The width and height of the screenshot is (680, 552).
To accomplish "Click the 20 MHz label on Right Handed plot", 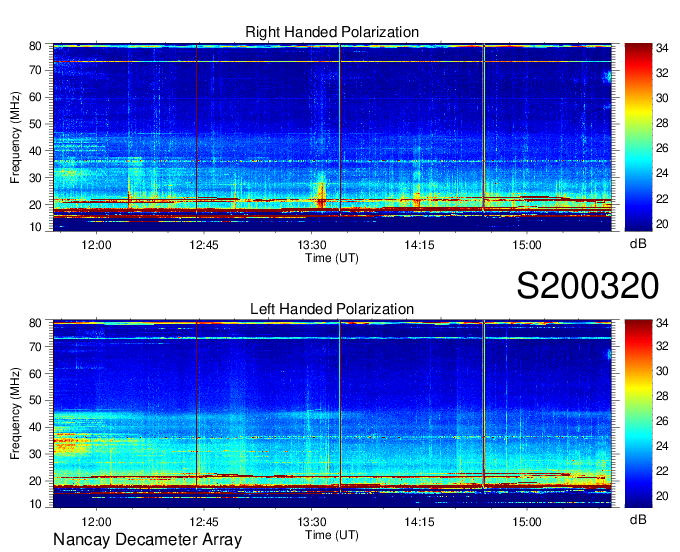I will tap(35, 205).
